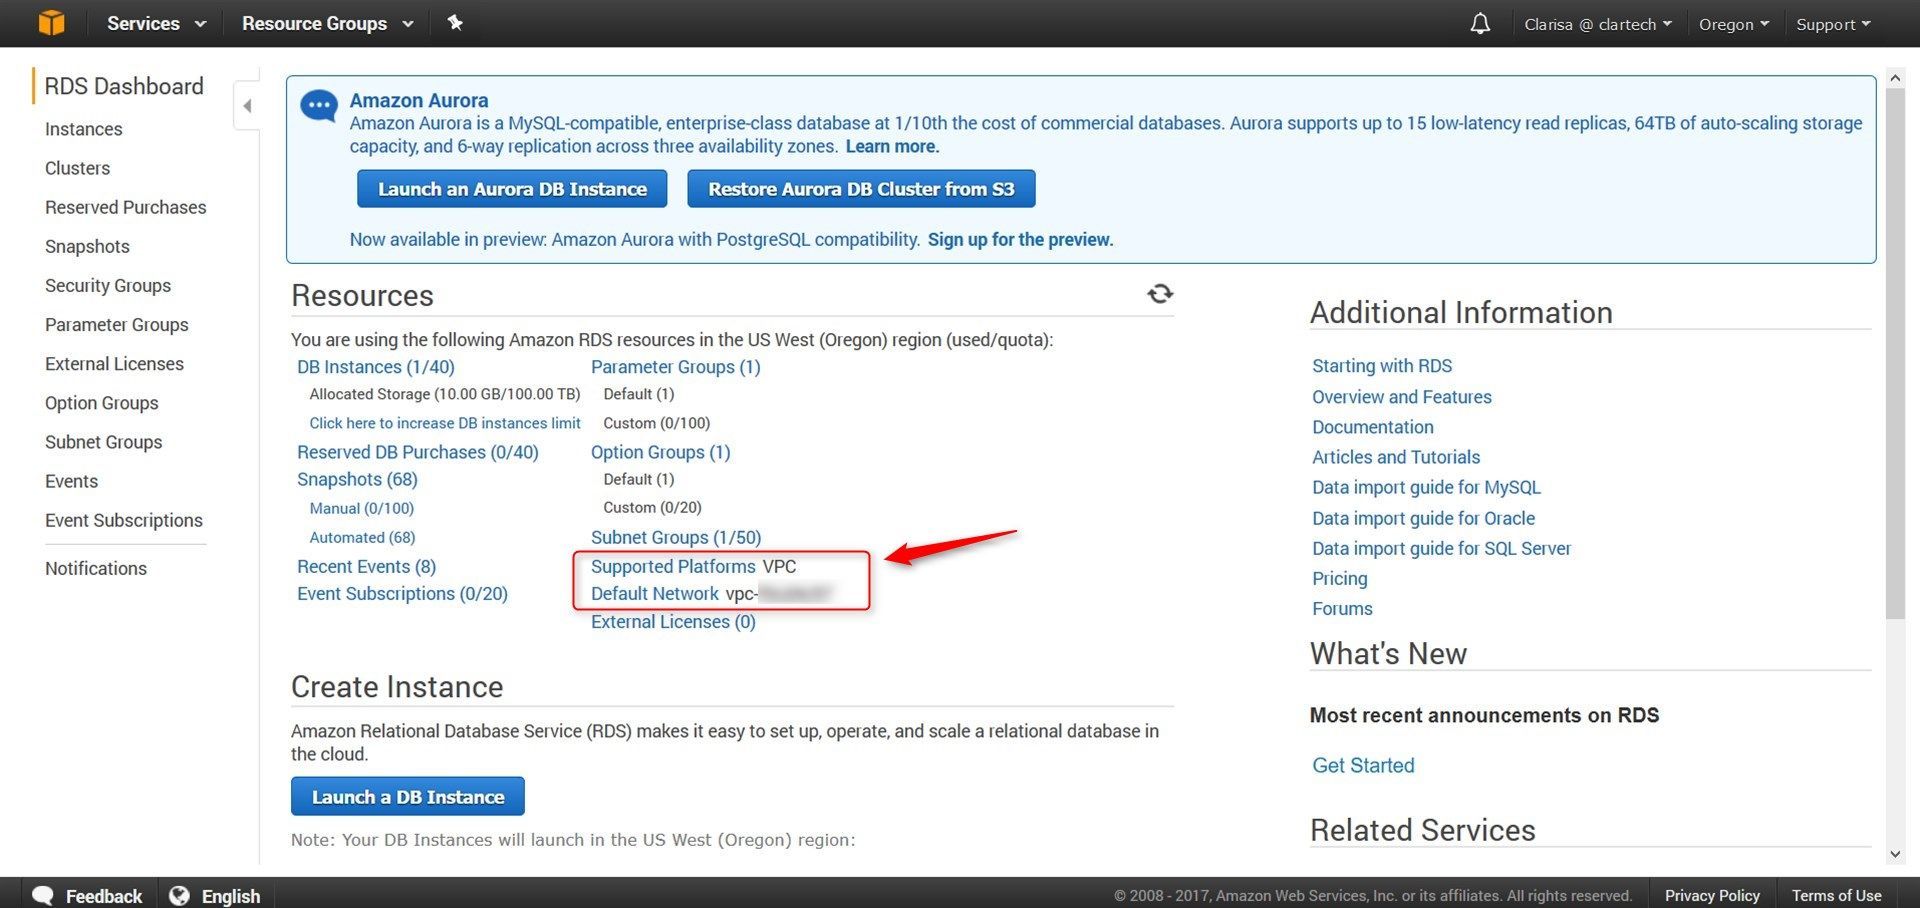Open the Clarisa @ clartech account menu
The image size is (1920, 908).
click(1598, 24)
